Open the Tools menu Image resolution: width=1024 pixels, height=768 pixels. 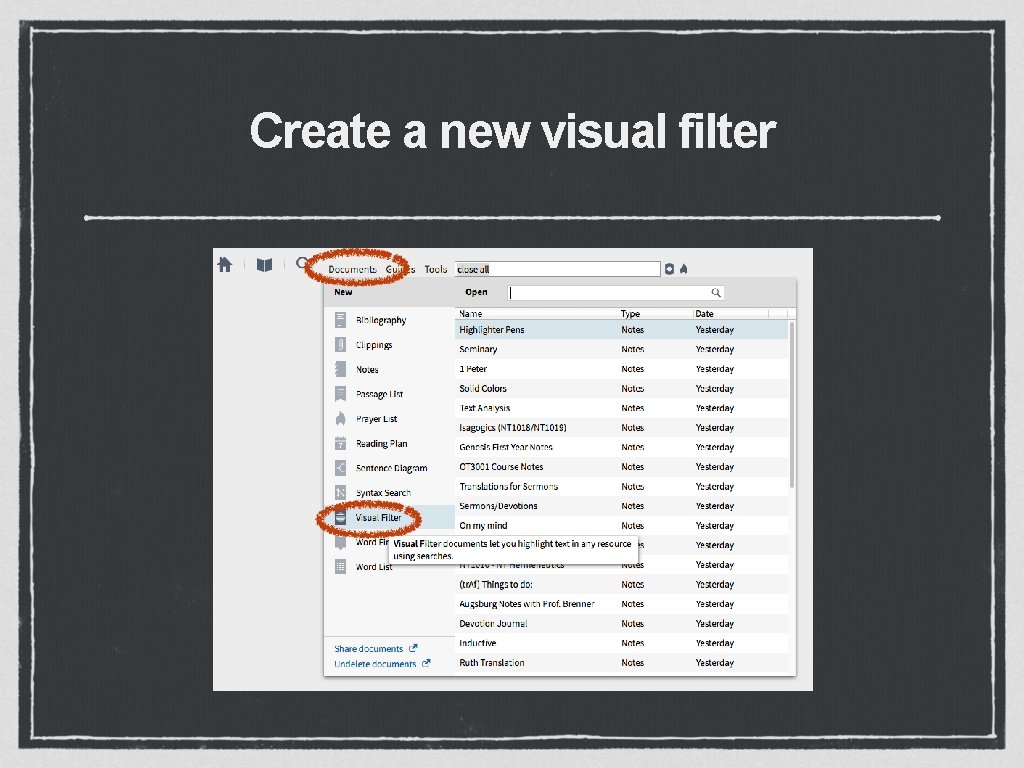tap(436, 269)
